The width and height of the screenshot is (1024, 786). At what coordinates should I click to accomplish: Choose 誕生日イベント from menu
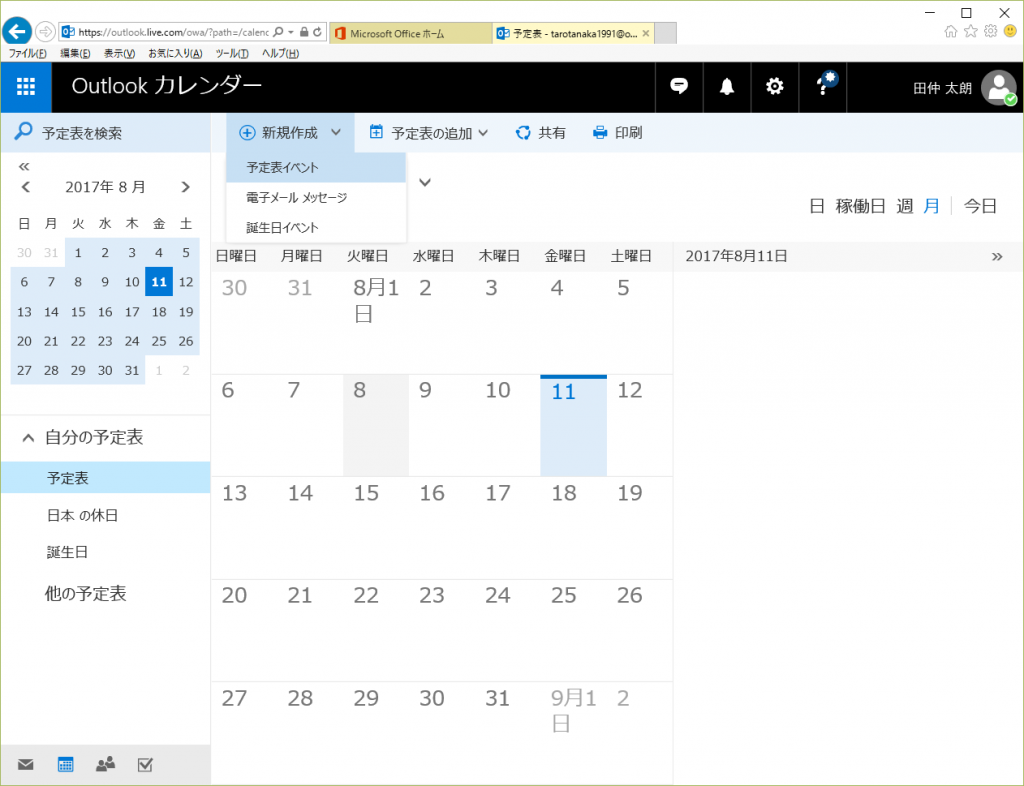point(316,227)
